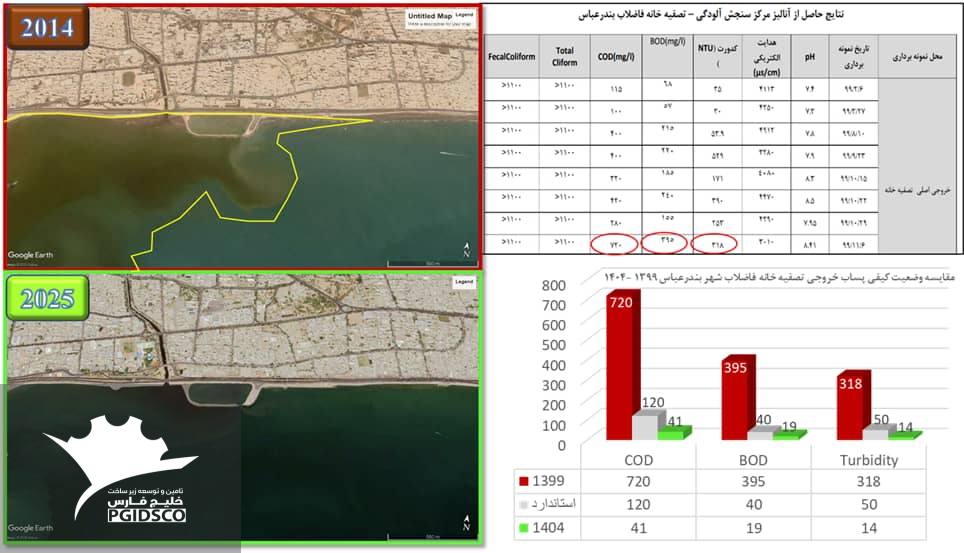The width and height of the screenshot is (964, 553).
Task: Click the FecalColiform column header
Action: click(512, 57)
